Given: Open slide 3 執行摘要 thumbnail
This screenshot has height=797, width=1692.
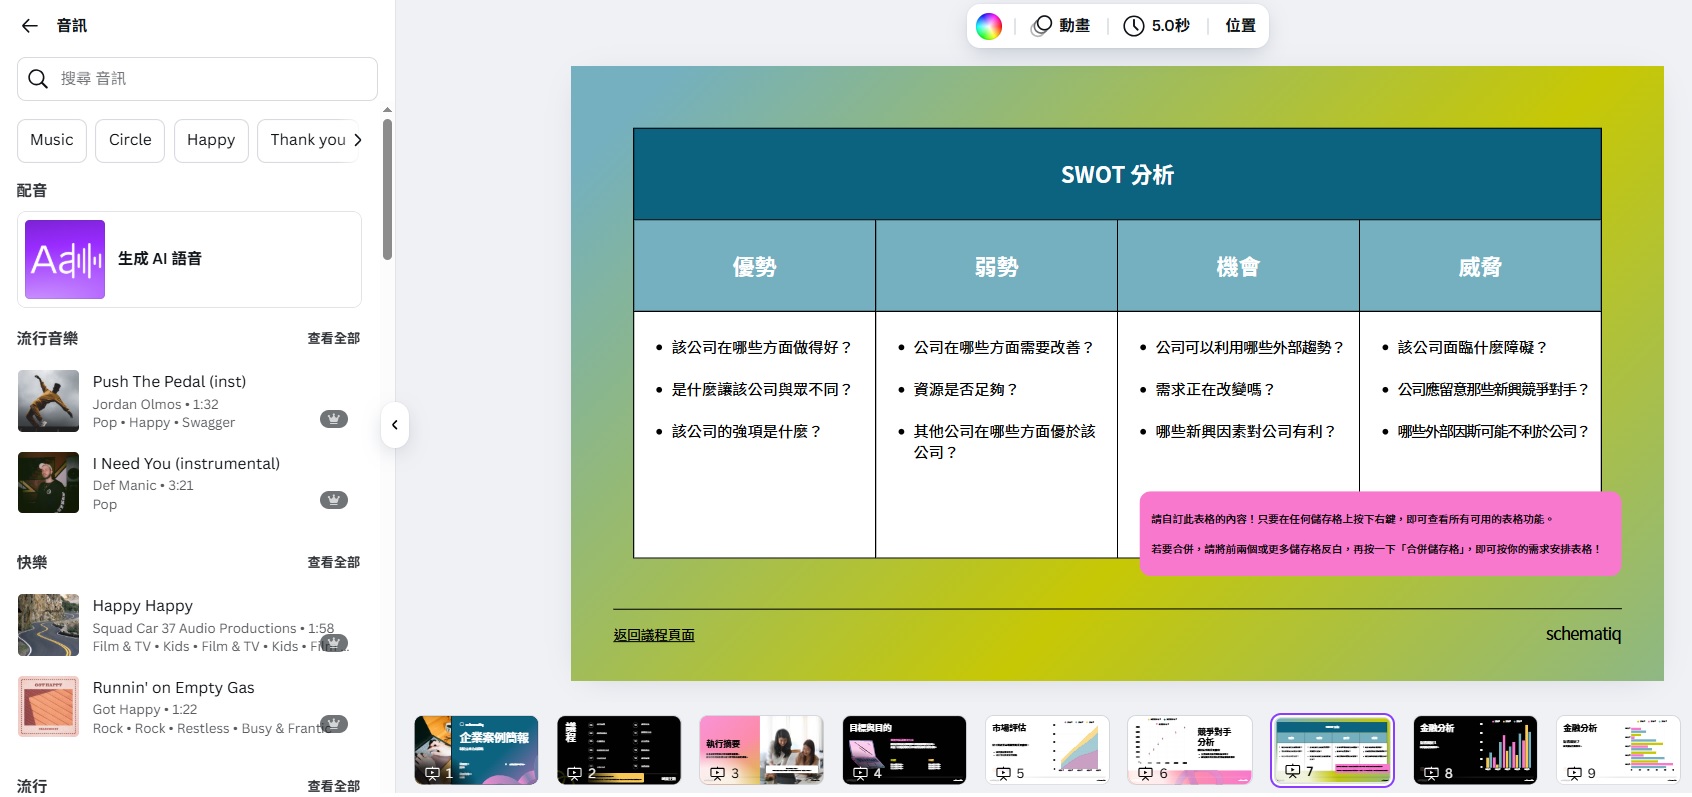Looking at the screenshot, I should click(761, 750).
